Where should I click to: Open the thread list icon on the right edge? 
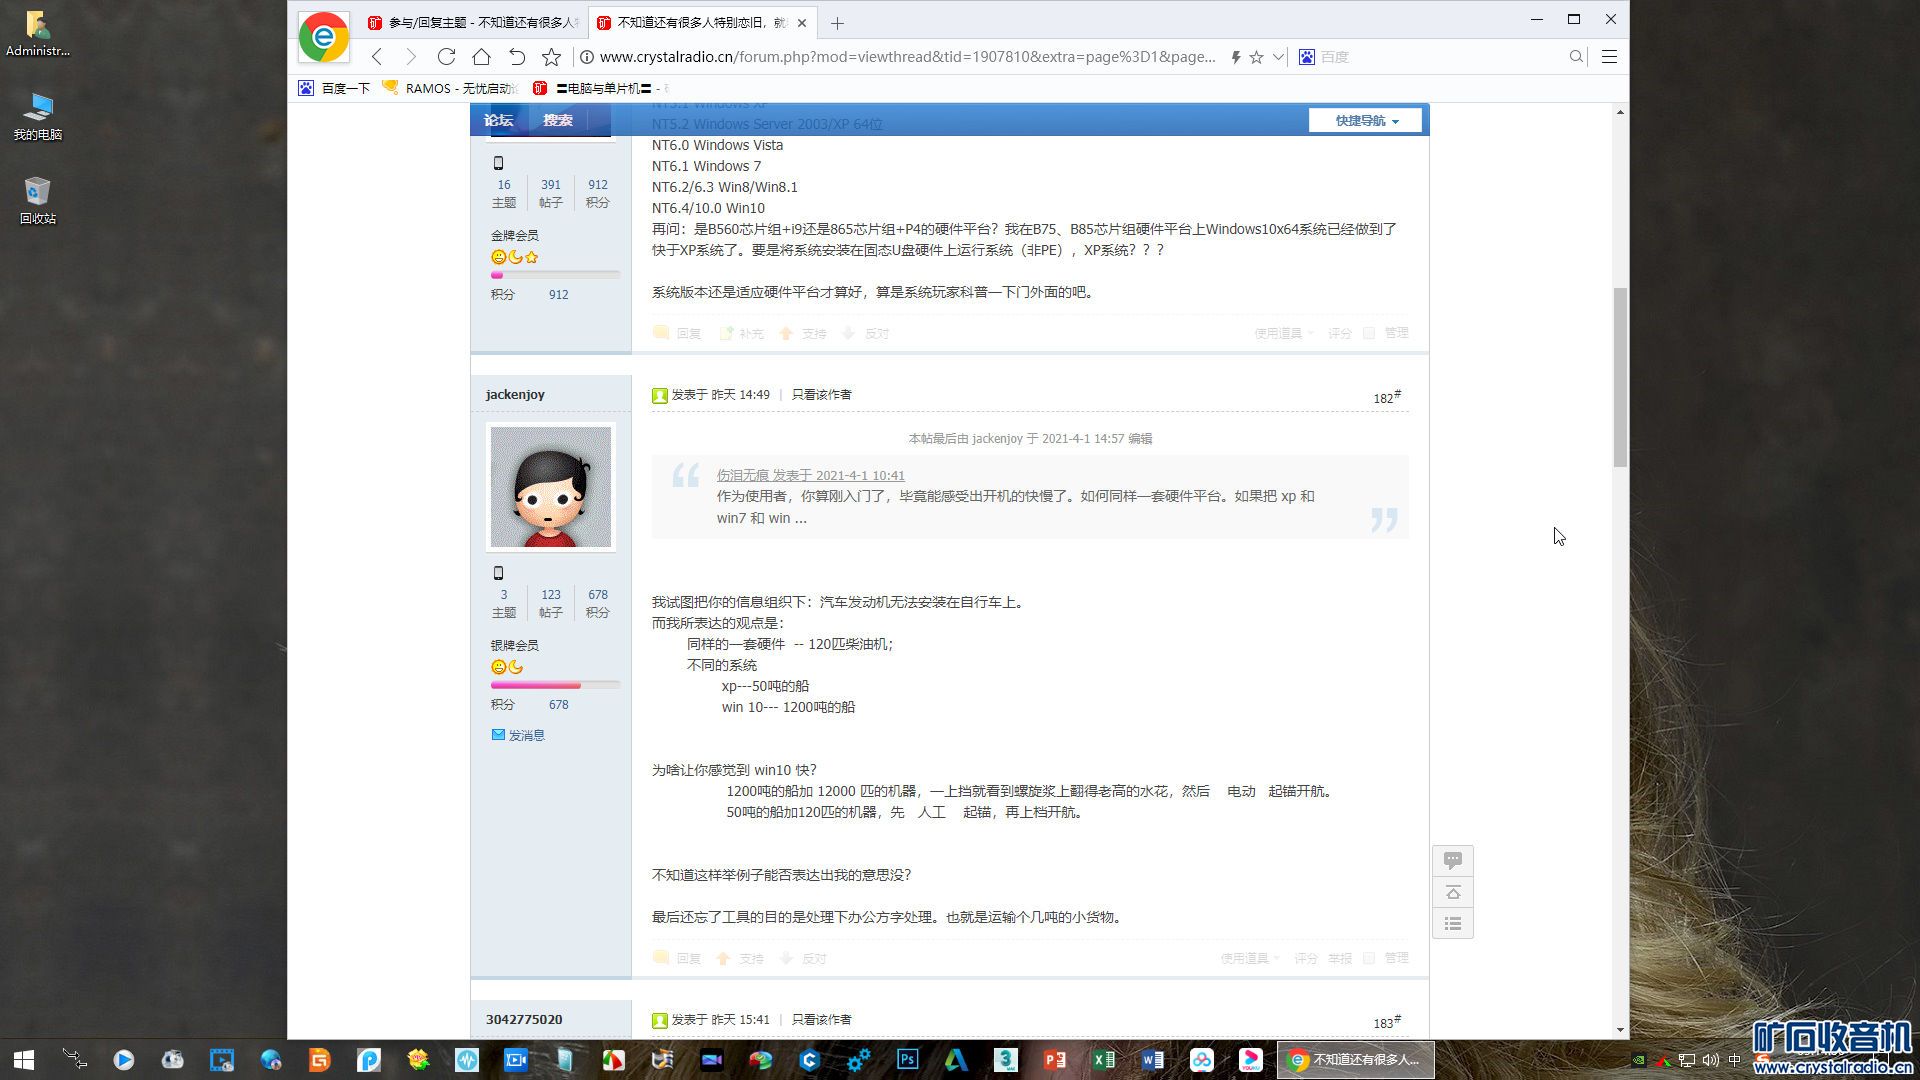click(1453, 923)
